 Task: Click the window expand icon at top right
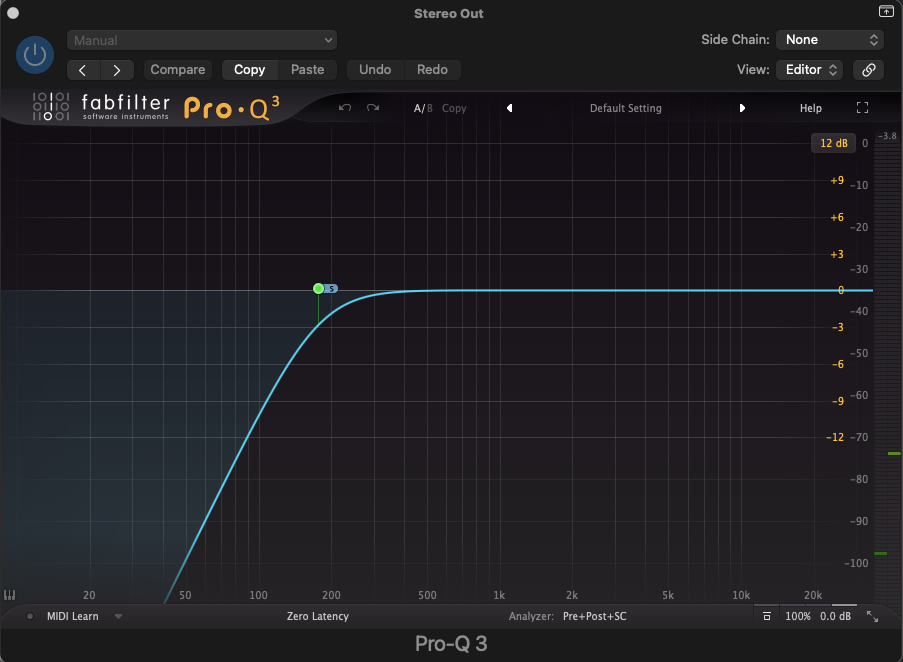[x=886, y=11]
